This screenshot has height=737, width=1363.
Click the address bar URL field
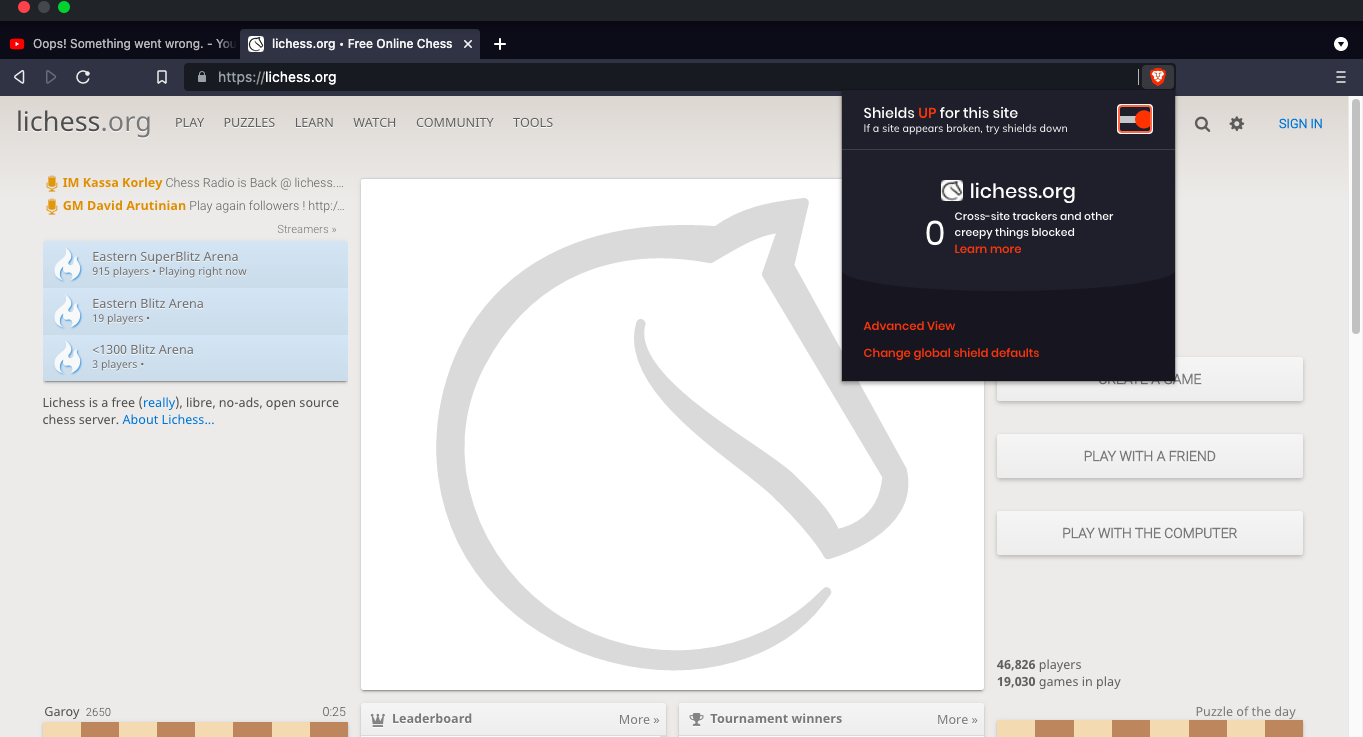point(660,77)
